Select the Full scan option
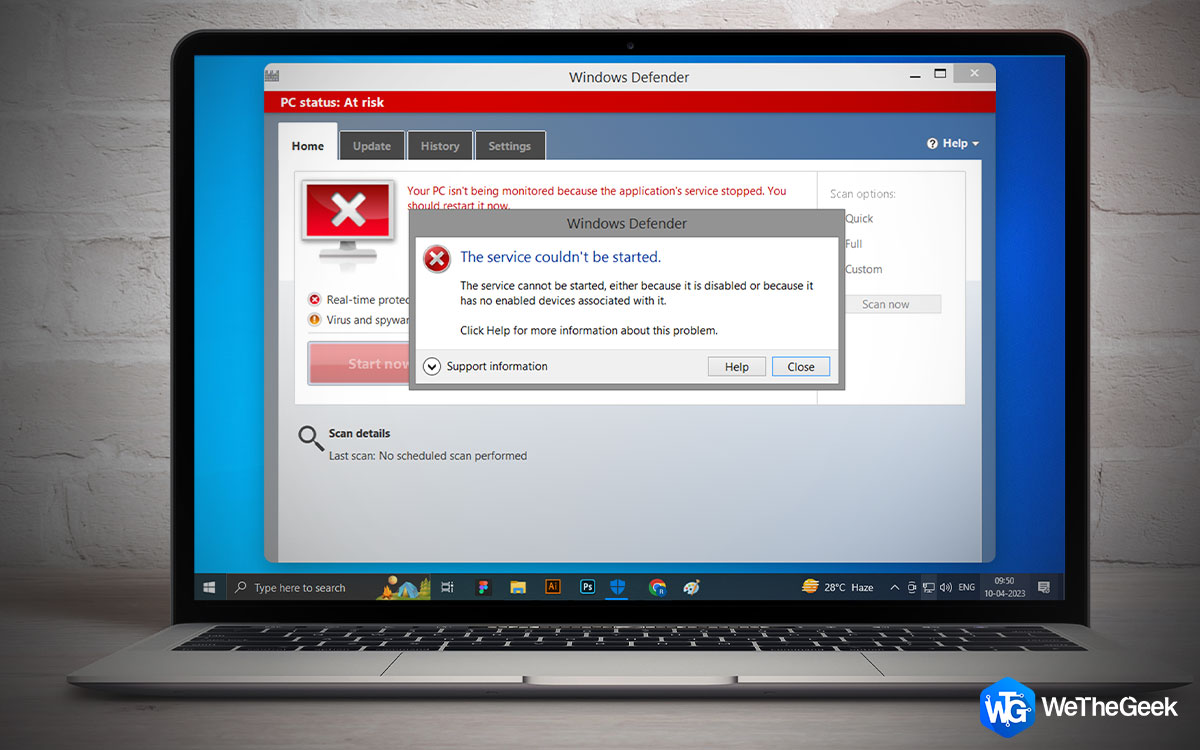Screen dimensions: 1200x750 pos(853,244)
